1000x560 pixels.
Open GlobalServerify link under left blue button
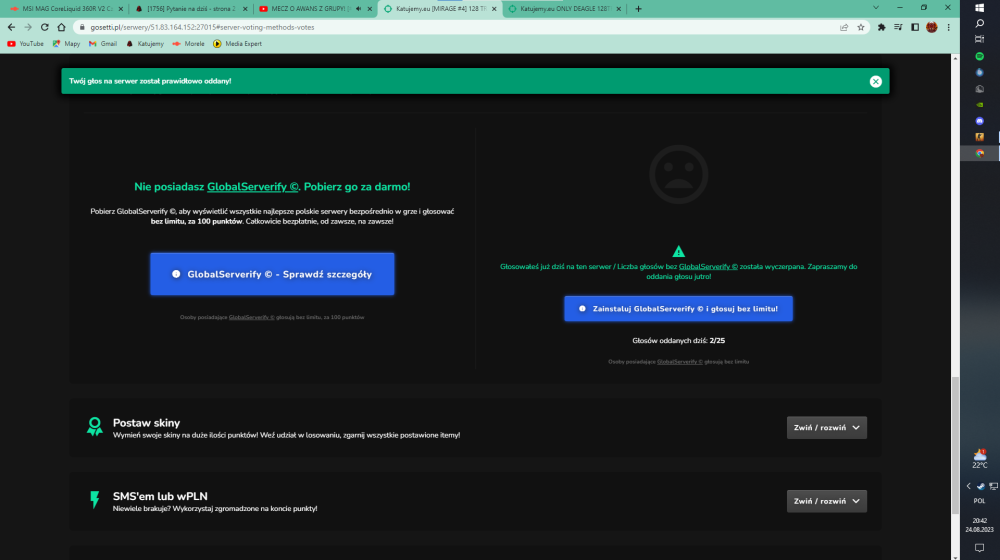[251, 317]
